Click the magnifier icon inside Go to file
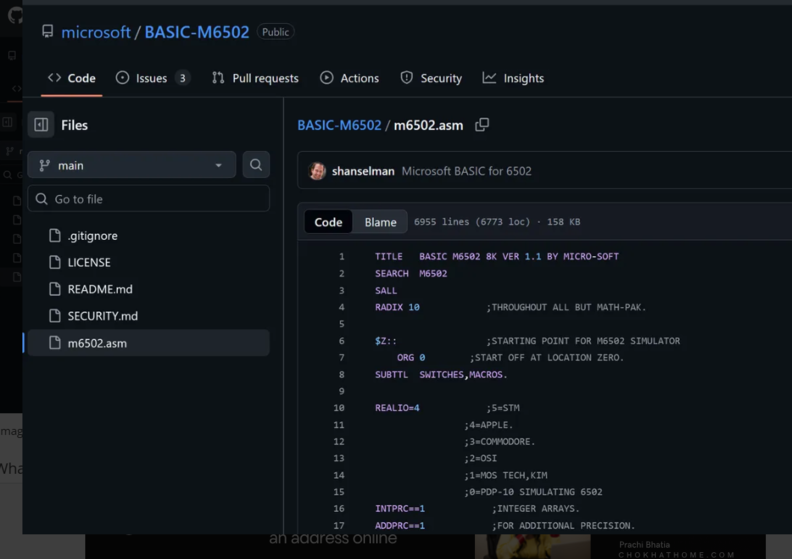The height and width of the screenshot is (559, 792). pyautogui.click(x=41, y=199)
